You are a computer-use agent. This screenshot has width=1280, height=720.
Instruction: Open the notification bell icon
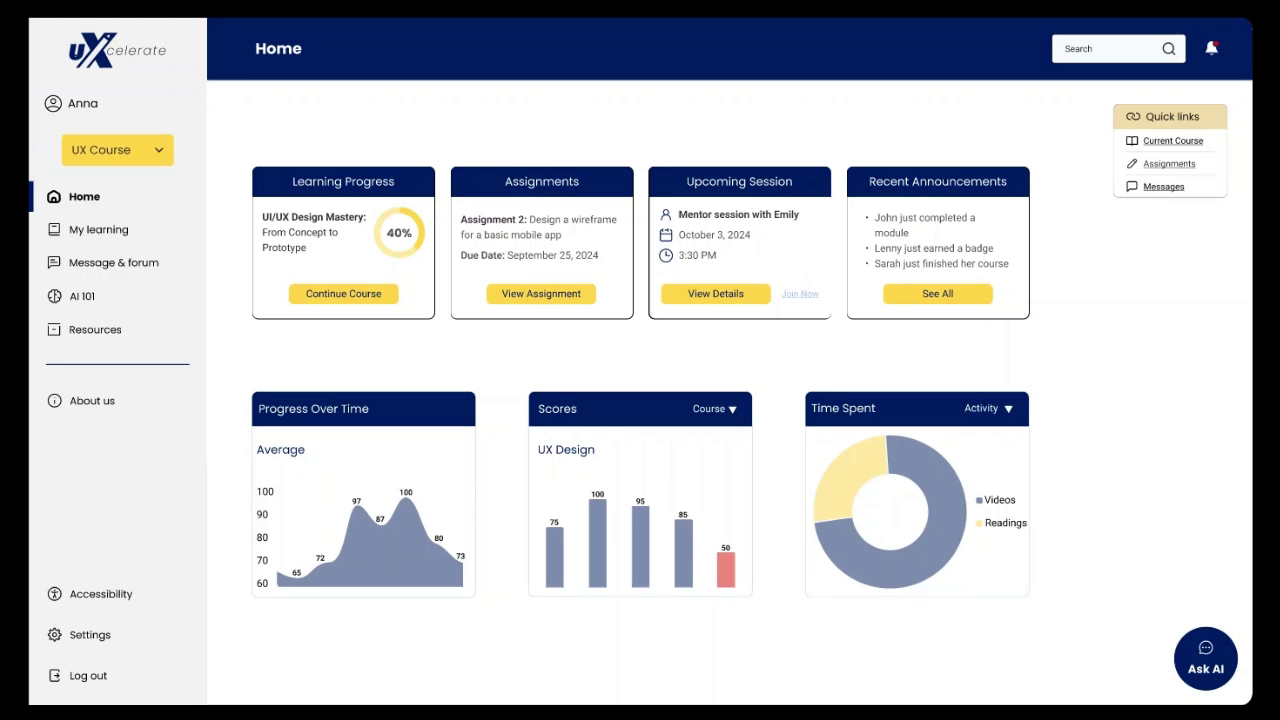[x=1210, y=47]
